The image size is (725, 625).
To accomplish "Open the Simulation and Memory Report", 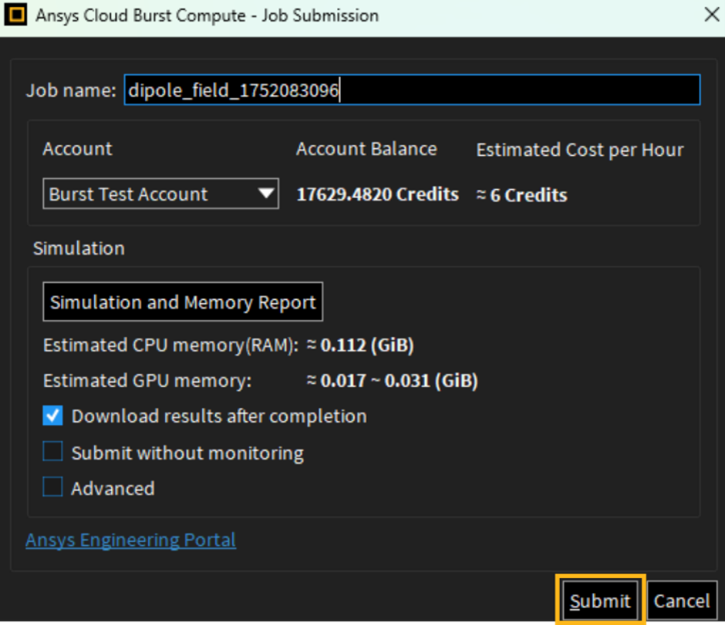I will click(x=183, y=302).
